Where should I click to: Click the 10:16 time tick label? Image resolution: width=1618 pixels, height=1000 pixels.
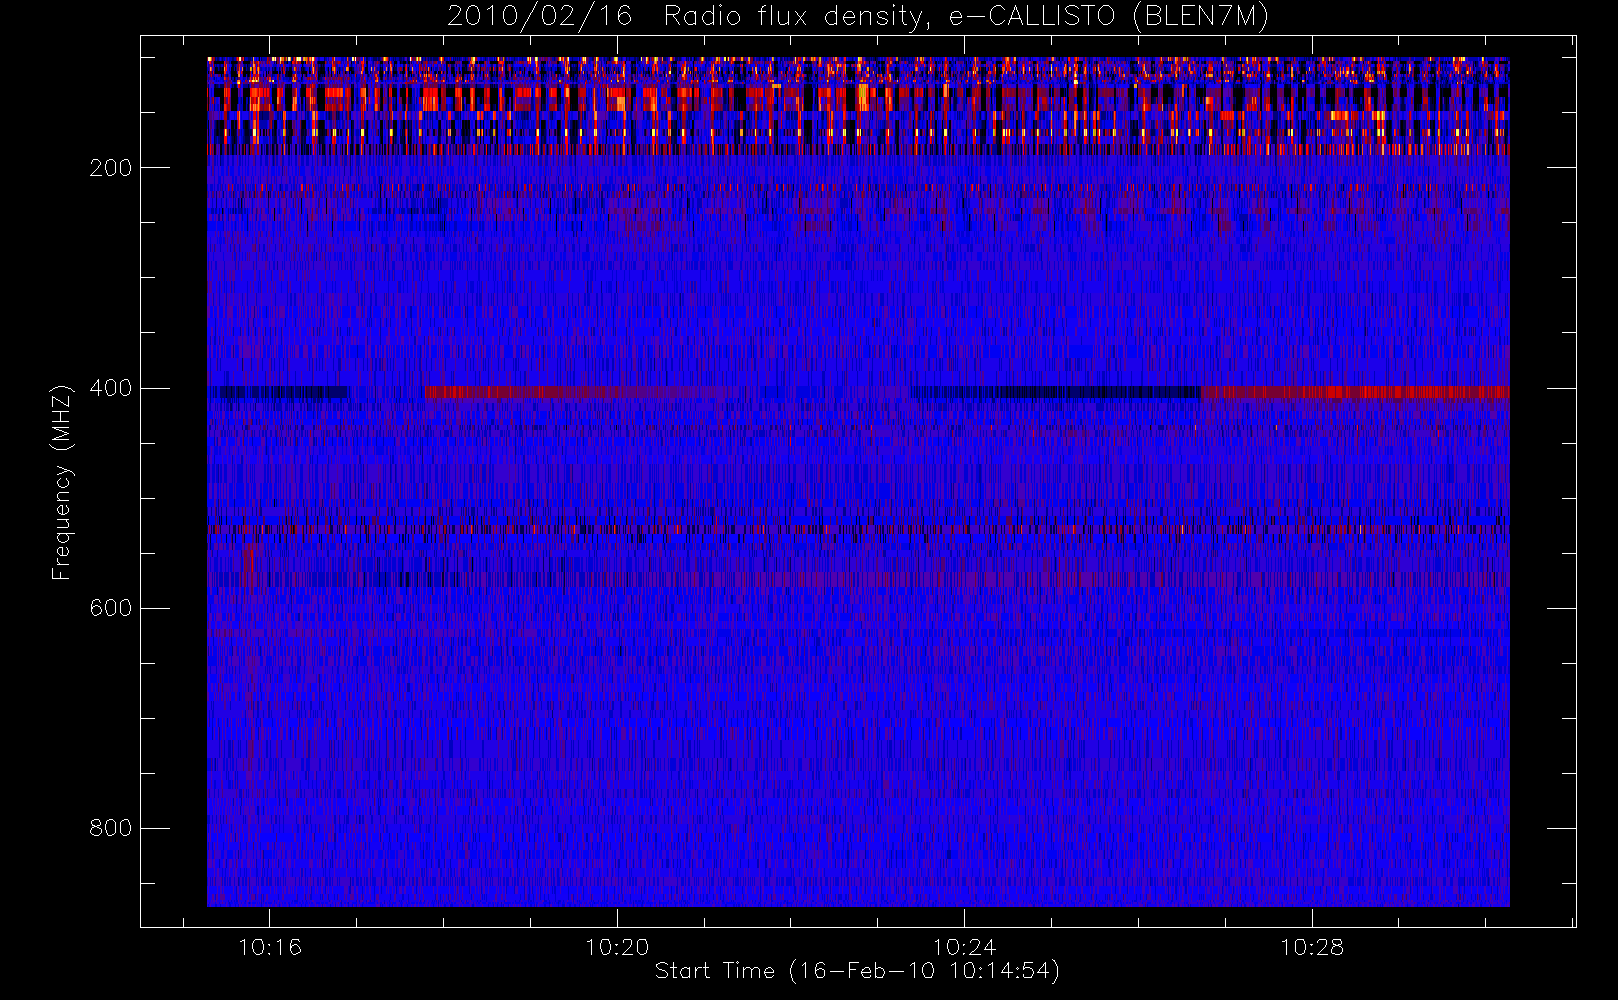[270, 947]
